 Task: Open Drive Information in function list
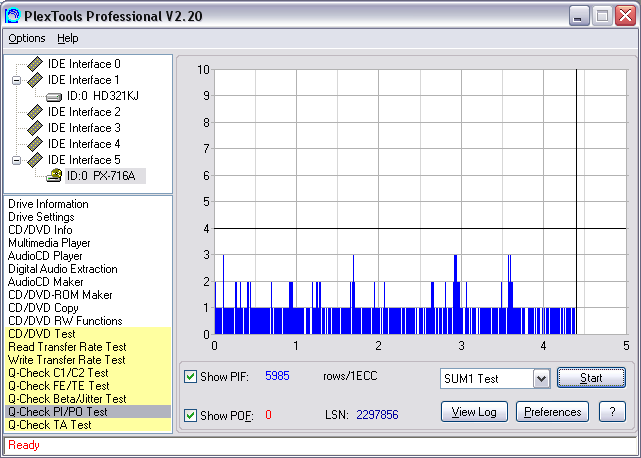(48, 204)
